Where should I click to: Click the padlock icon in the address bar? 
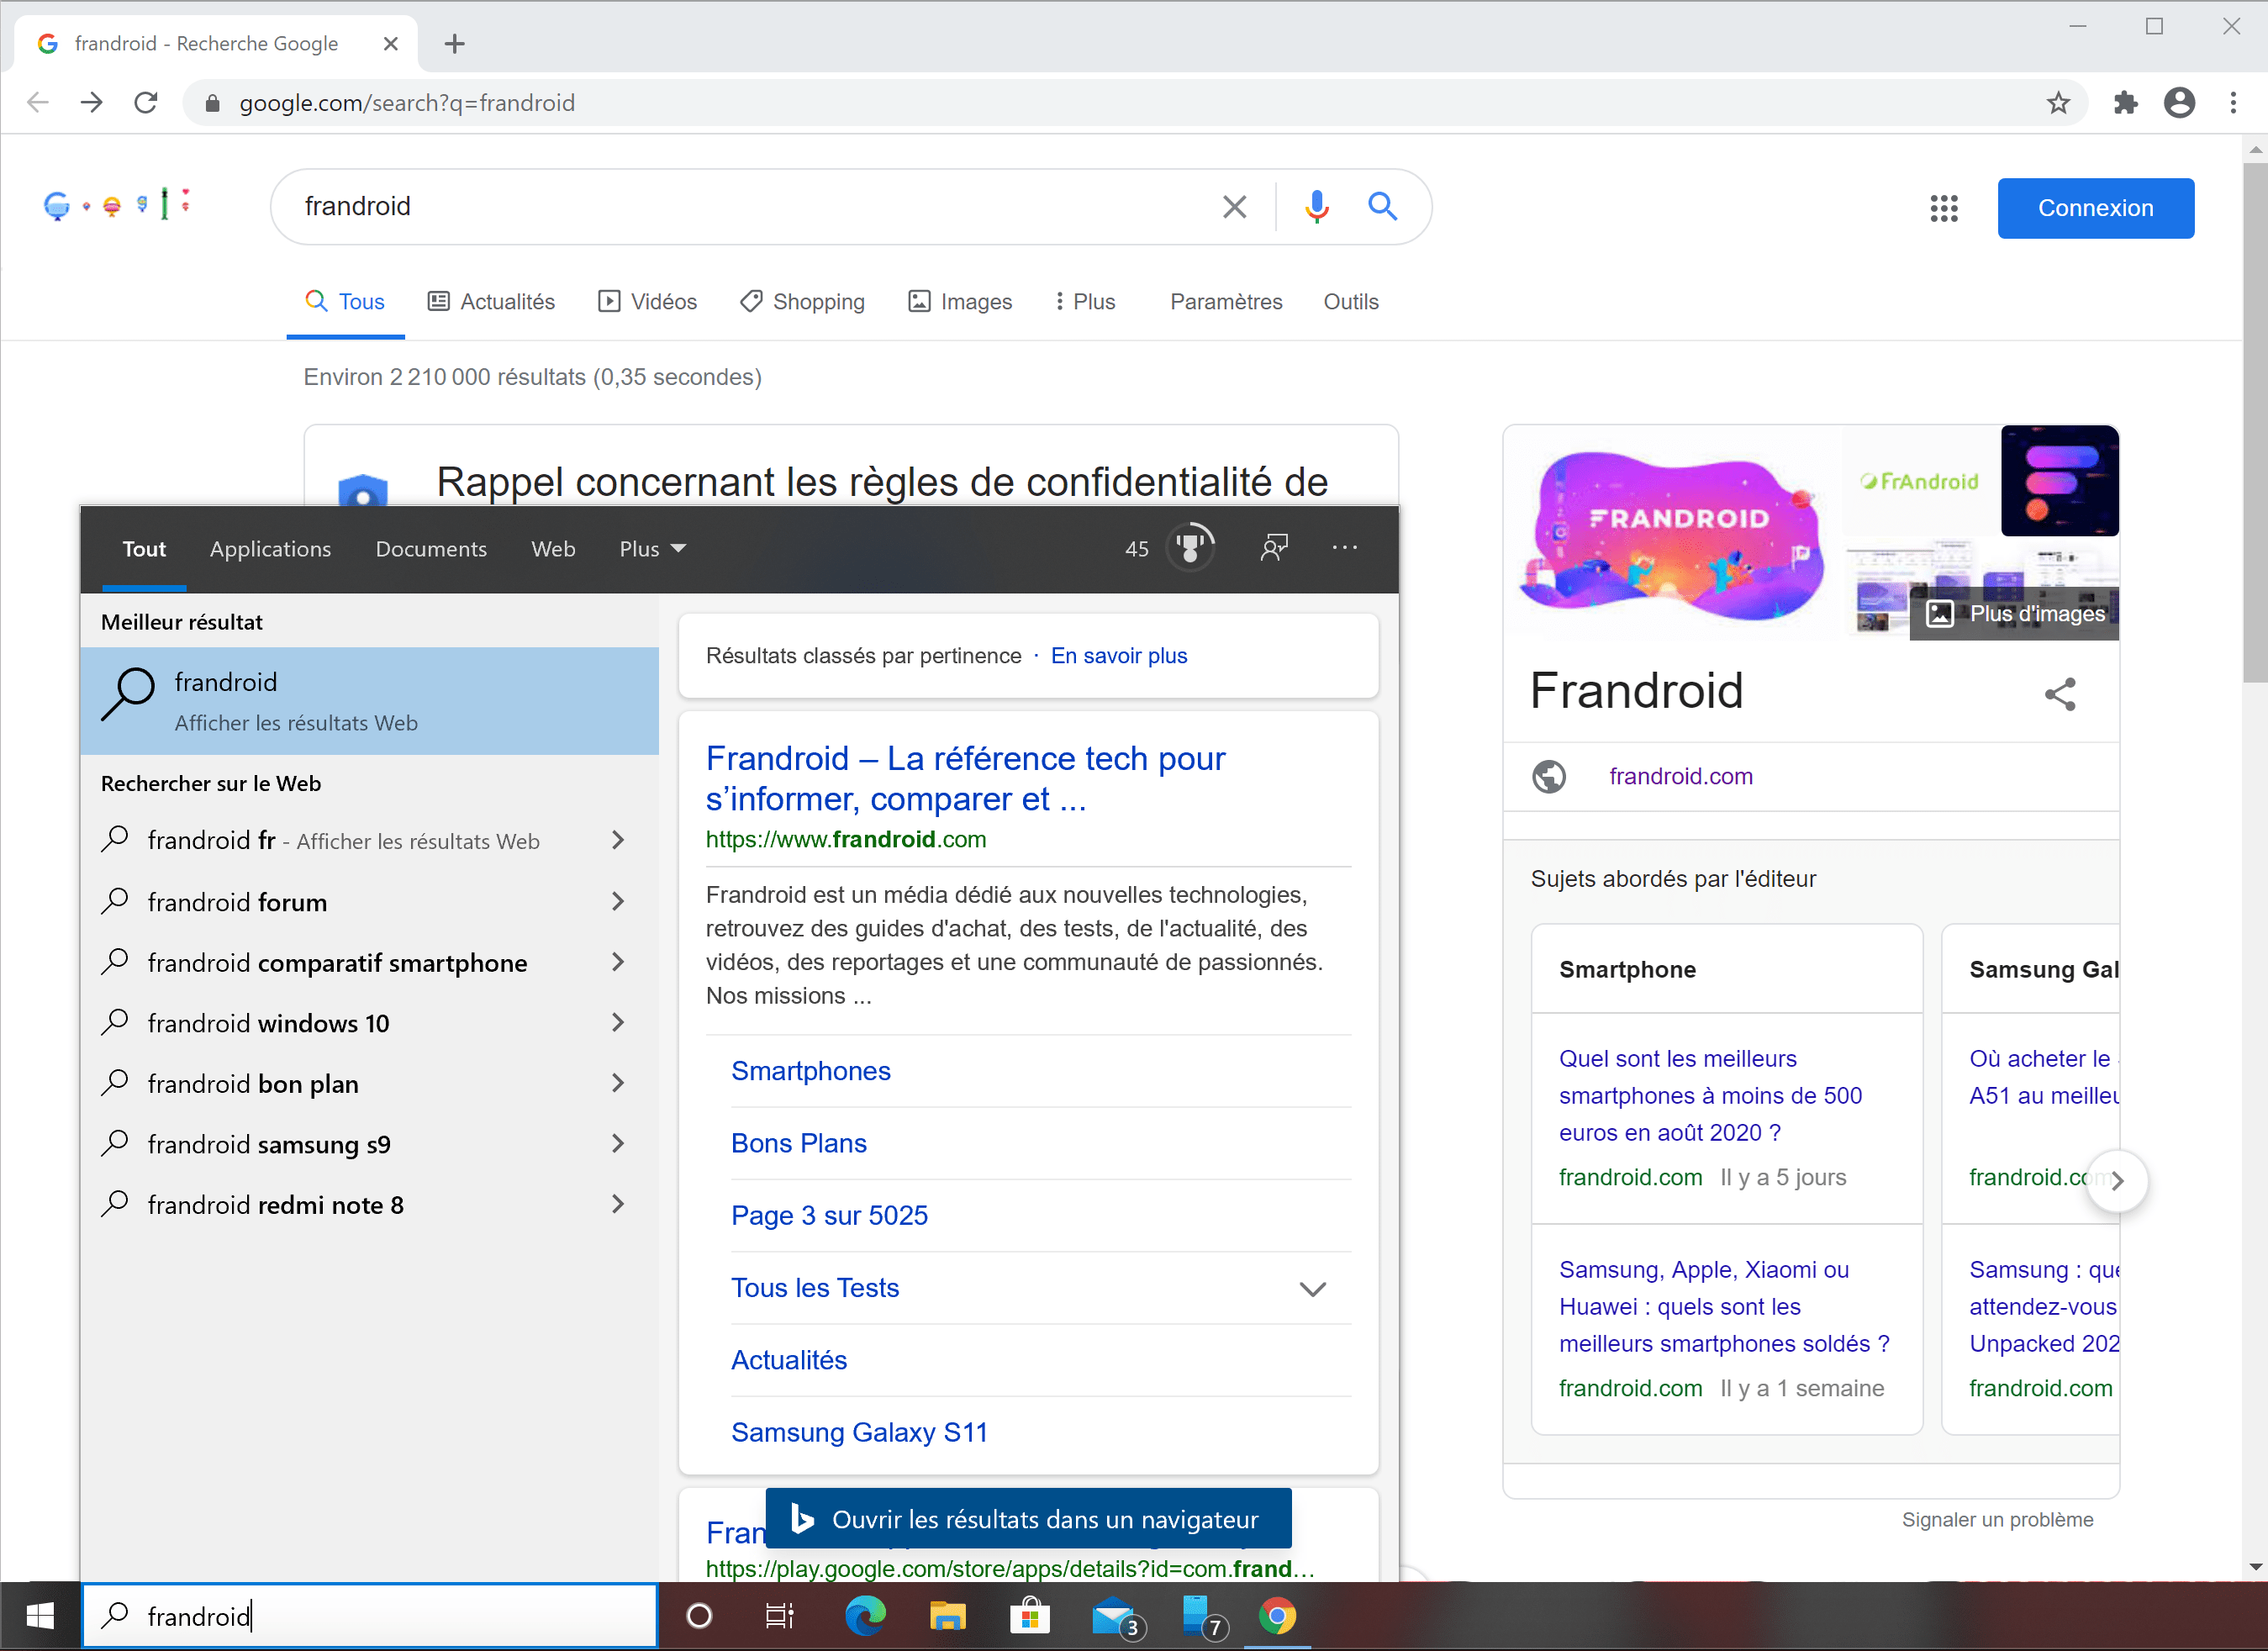pos(212,102)
